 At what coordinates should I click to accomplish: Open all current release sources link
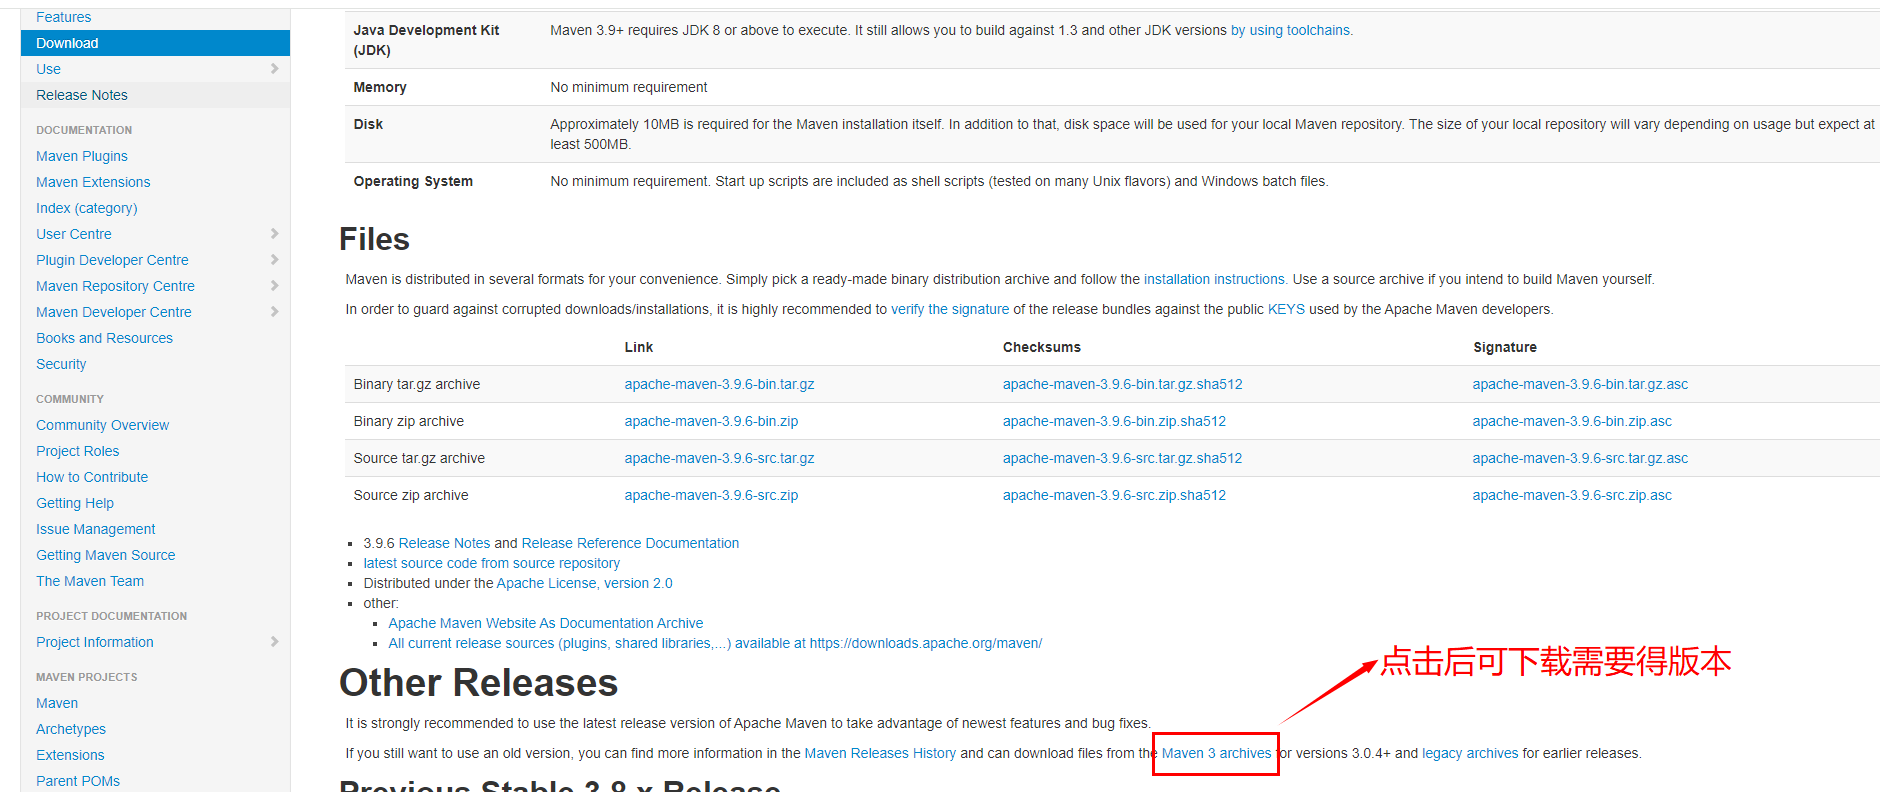coord(715,643)
